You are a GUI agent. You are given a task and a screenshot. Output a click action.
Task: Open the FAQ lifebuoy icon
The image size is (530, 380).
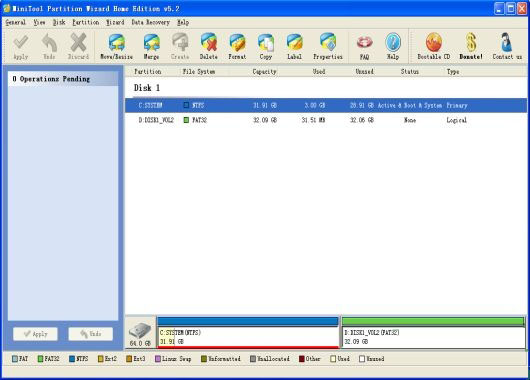[x=364, y=47]
